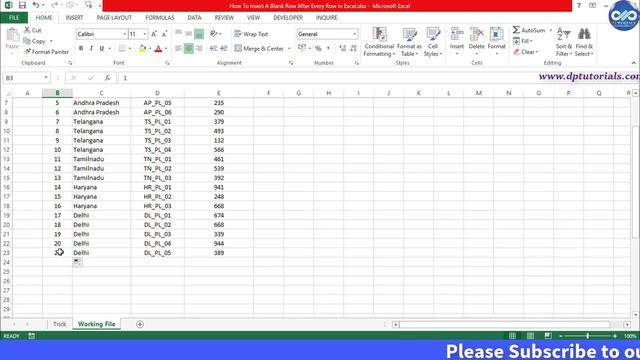Toggle Align Right
The width and height of the screenshot is (640, 360).
click(199, 49)
